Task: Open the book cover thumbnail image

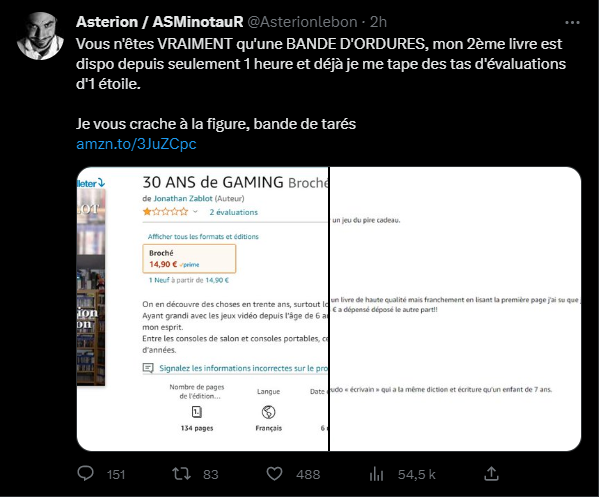Action: pos(91,287)
